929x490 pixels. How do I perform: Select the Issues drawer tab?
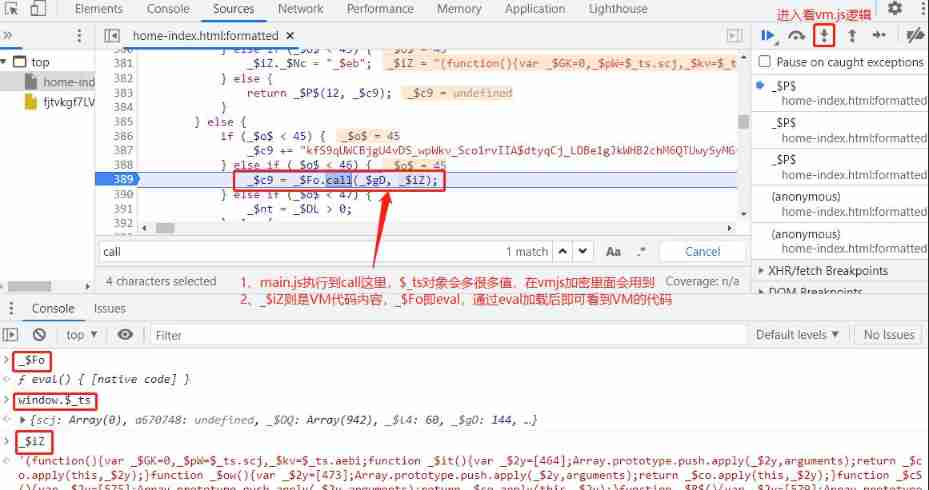point(110,309)
